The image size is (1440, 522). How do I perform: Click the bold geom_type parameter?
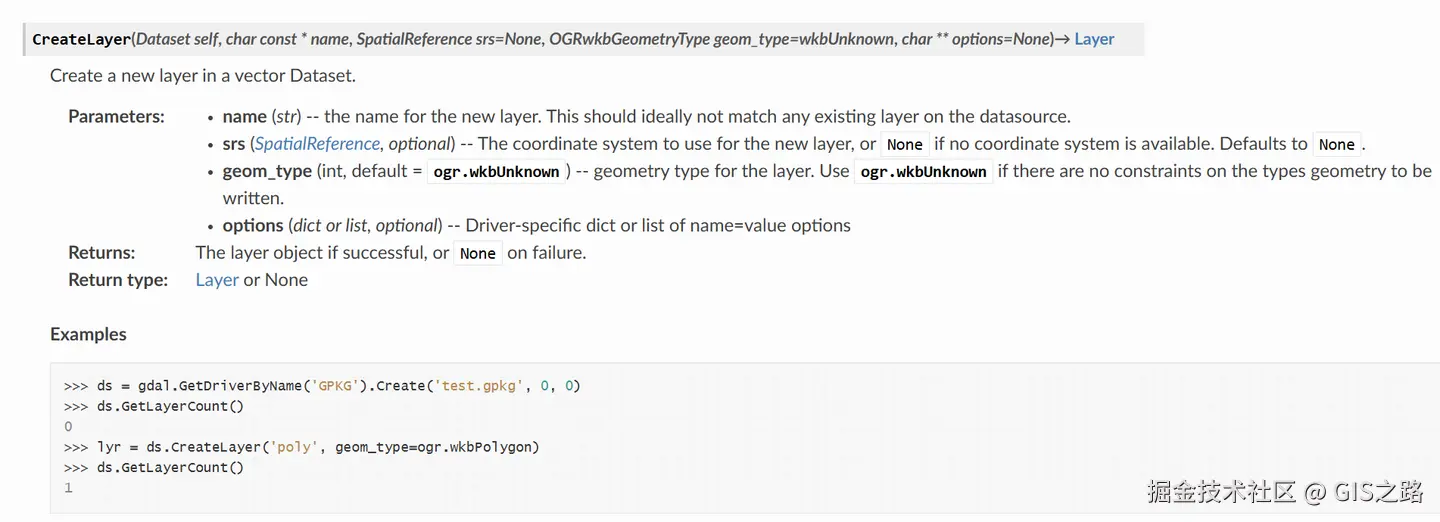click(267, 171)
